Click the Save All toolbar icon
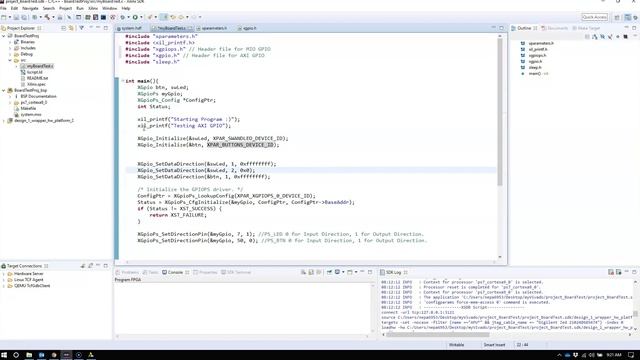The image size is (640, 360). coord(24,17)
